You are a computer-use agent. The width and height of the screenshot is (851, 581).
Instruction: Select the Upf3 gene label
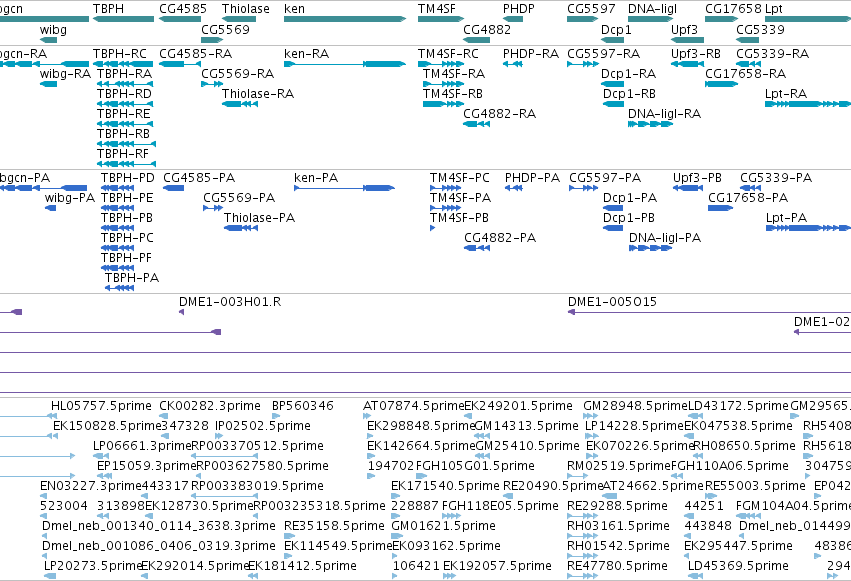click(684, 29)
